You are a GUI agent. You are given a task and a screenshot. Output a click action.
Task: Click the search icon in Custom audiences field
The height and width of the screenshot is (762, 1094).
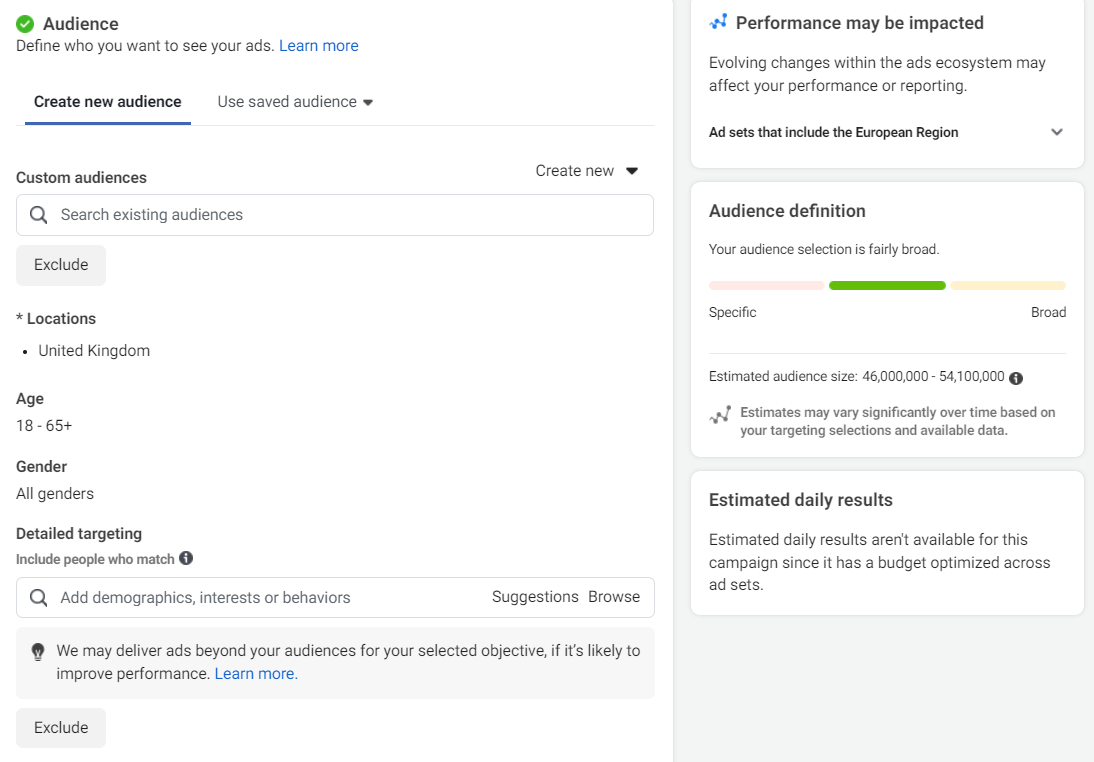coord(39,215)
